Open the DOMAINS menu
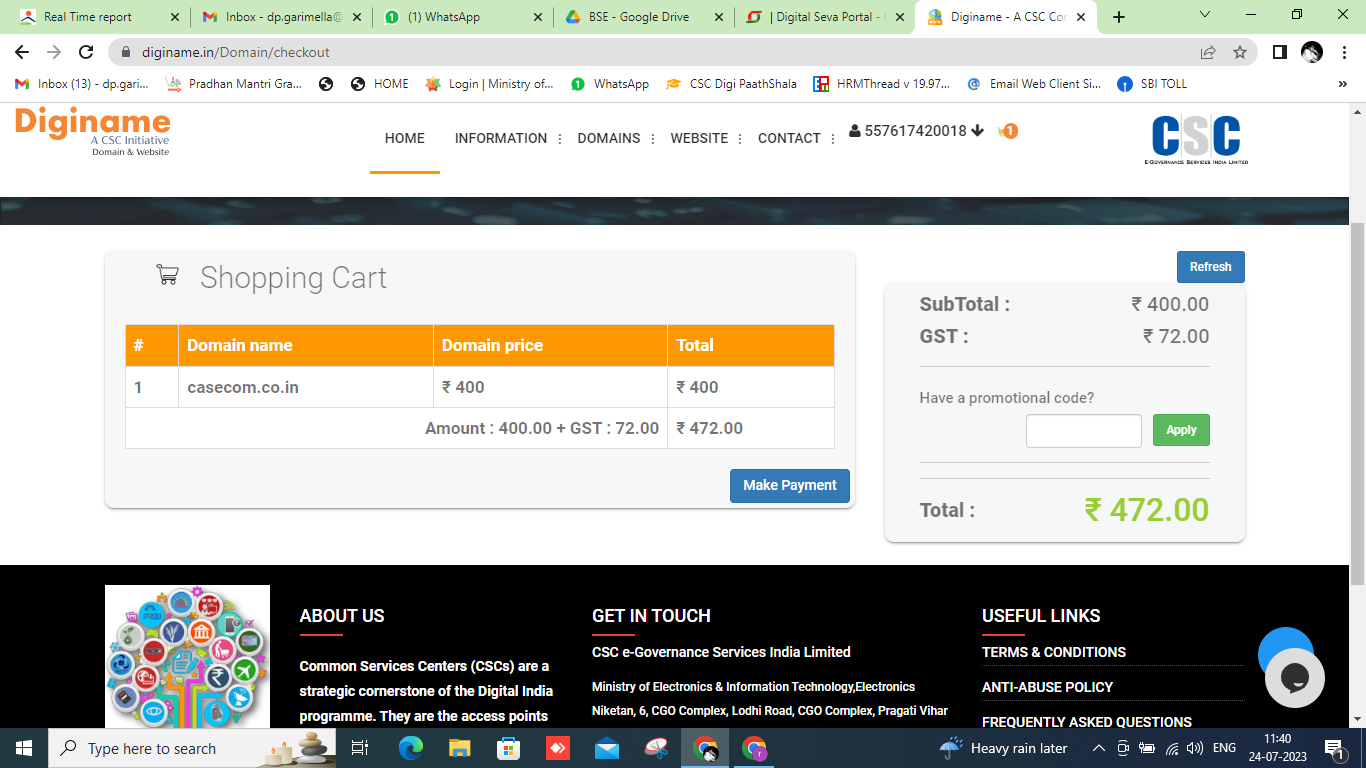 tap(609, 138)
